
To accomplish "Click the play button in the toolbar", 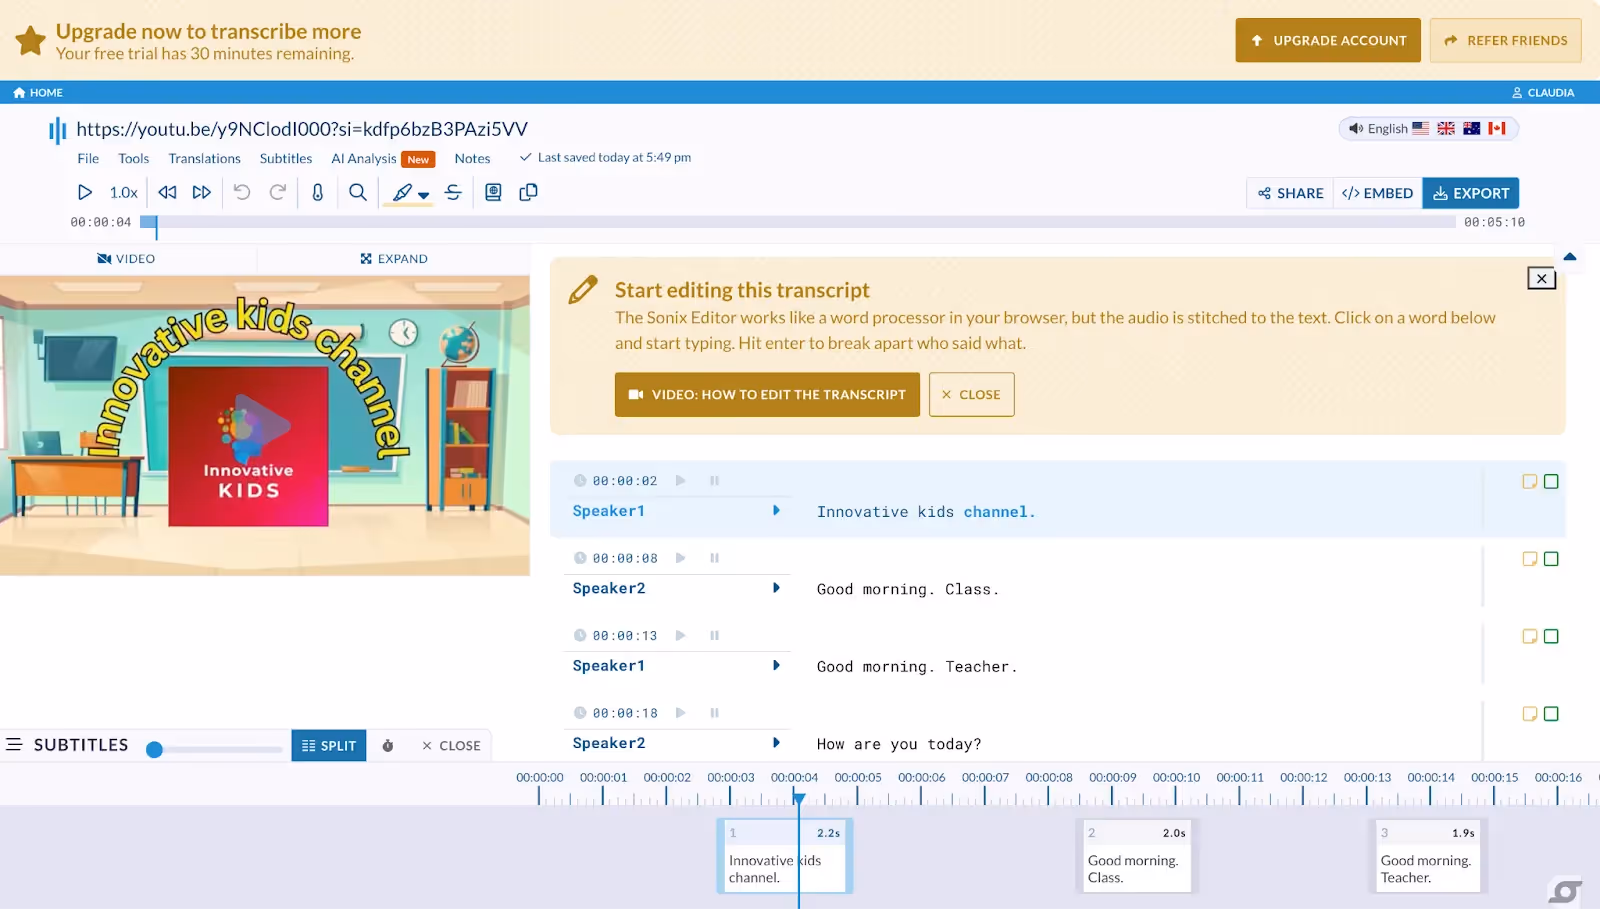I will [85, 192].
